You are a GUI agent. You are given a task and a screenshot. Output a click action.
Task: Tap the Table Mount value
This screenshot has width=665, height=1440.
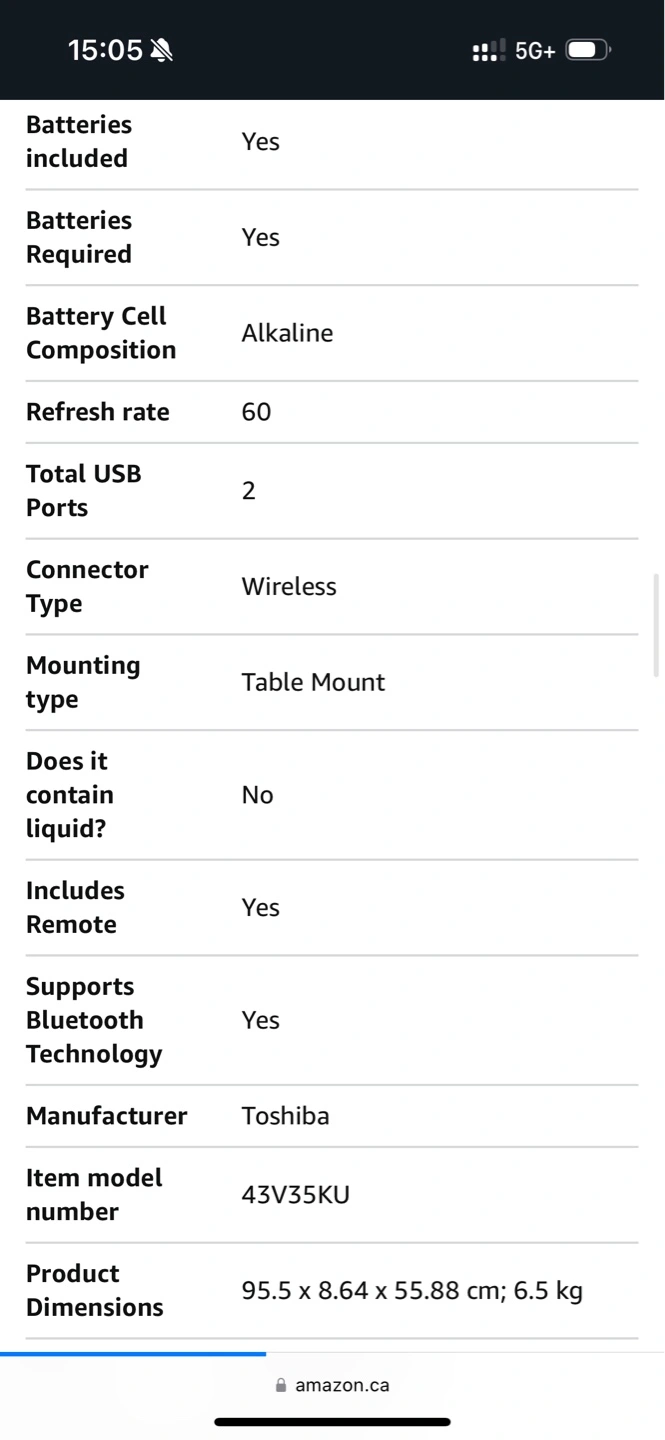313,683
